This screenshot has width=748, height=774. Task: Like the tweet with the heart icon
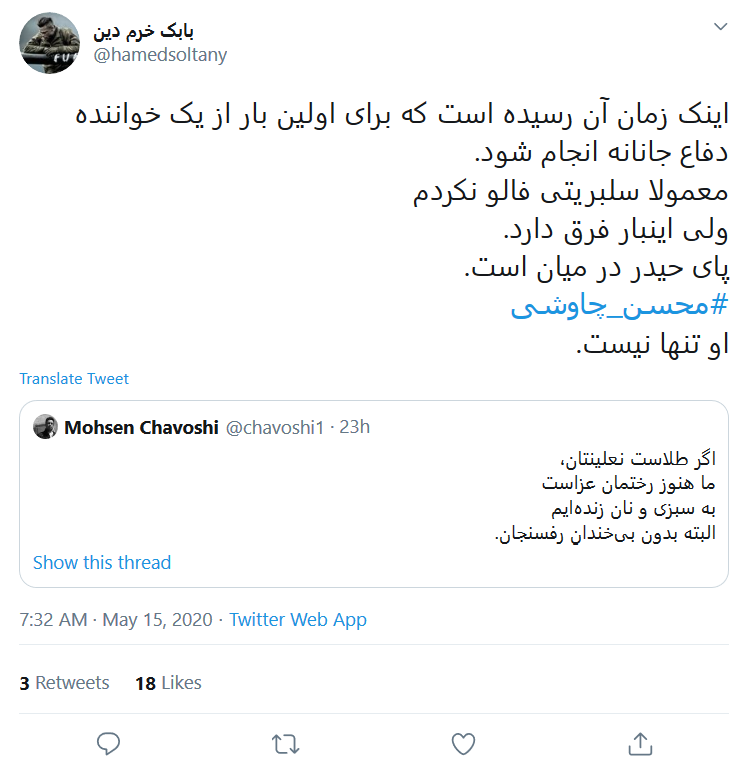[462, 743]
